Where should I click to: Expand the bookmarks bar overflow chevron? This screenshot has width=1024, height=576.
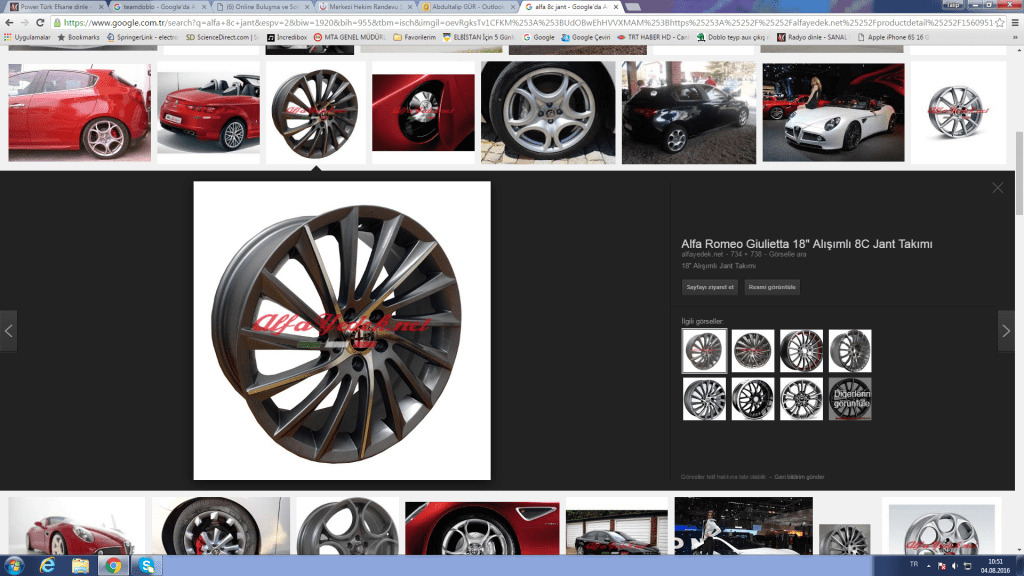coord(1015,37)
